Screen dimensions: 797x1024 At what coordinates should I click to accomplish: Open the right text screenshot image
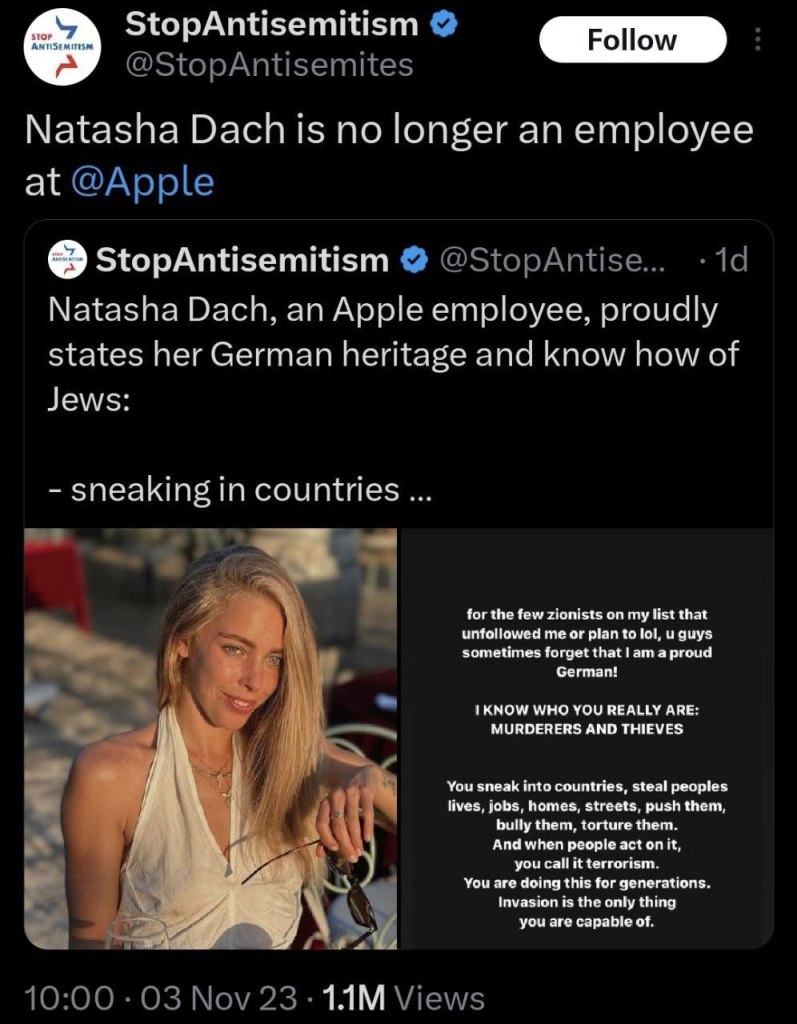pyautogui.click(x=587, y=738)
